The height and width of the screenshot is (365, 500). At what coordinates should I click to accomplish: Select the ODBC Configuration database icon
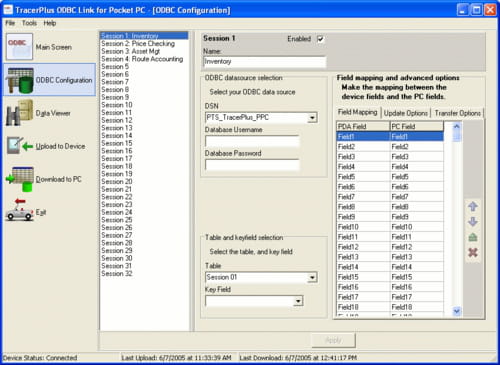point(20,80)
